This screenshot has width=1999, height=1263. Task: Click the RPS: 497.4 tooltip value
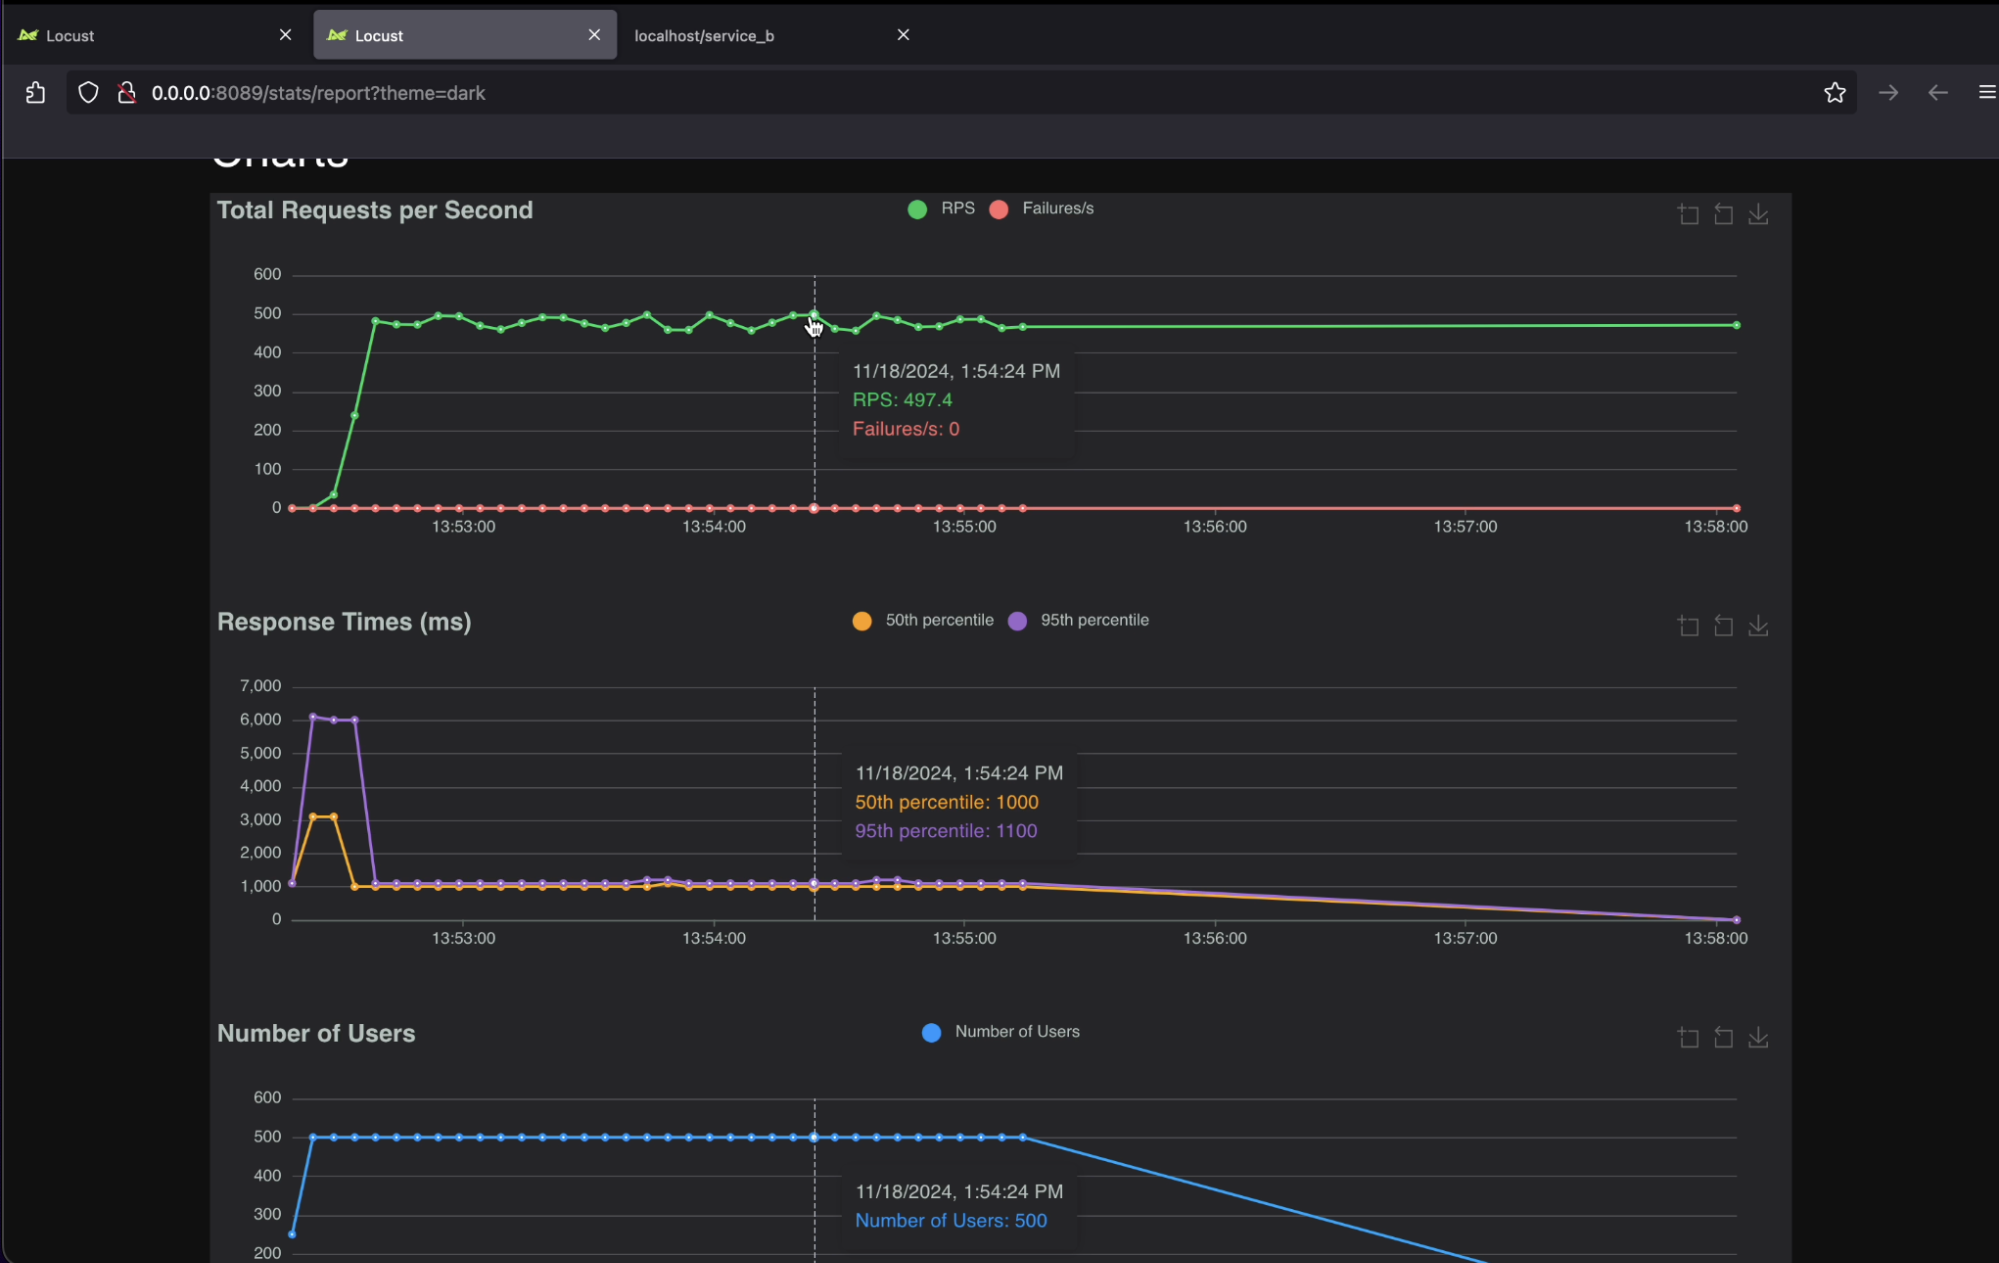pos(902,400)
